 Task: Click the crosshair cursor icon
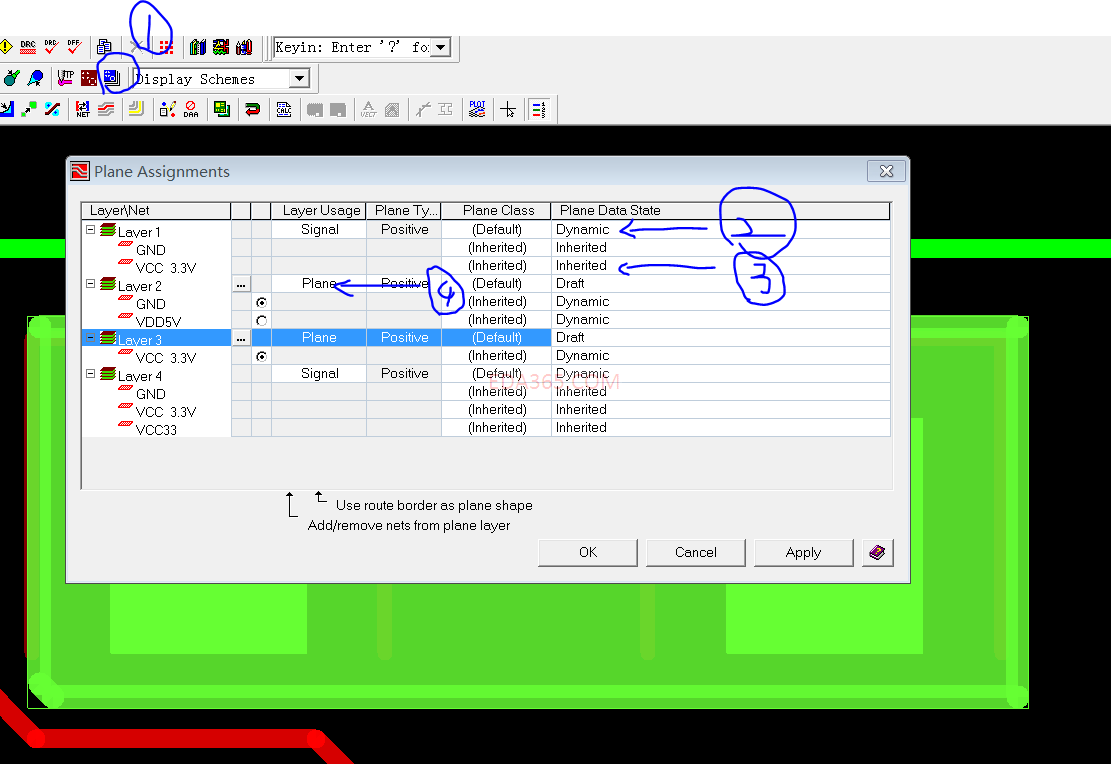click(x=507, y=109)
